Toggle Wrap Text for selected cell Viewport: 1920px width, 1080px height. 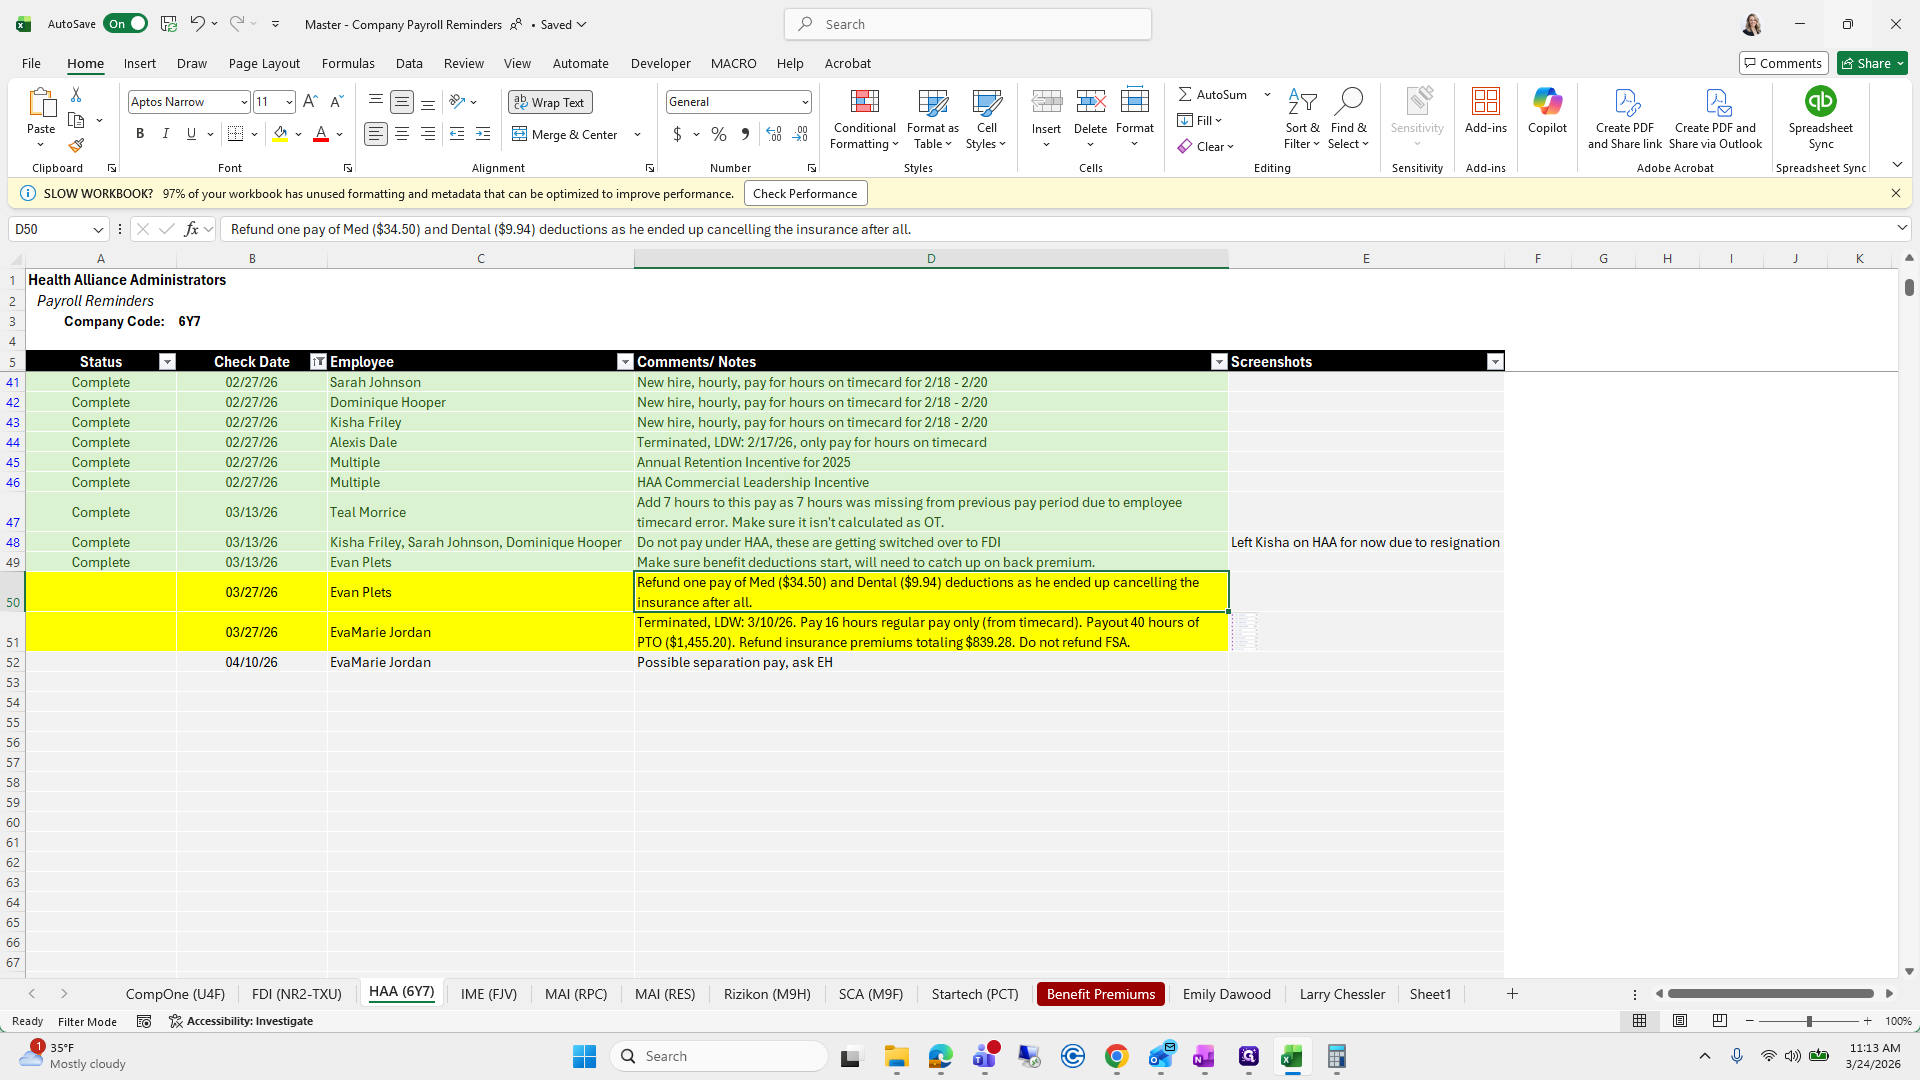click(x=550, y=102)
